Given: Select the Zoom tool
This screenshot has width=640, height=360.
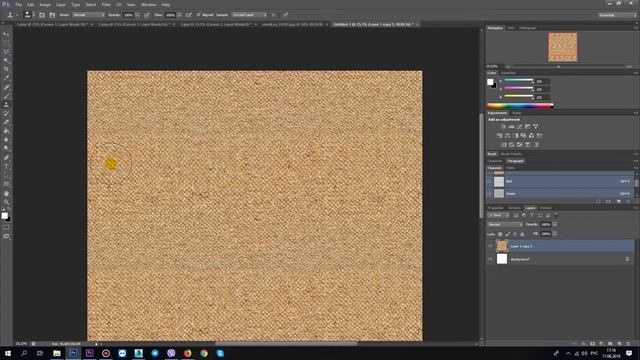Looking at the screenshot, I should (6, 202).
